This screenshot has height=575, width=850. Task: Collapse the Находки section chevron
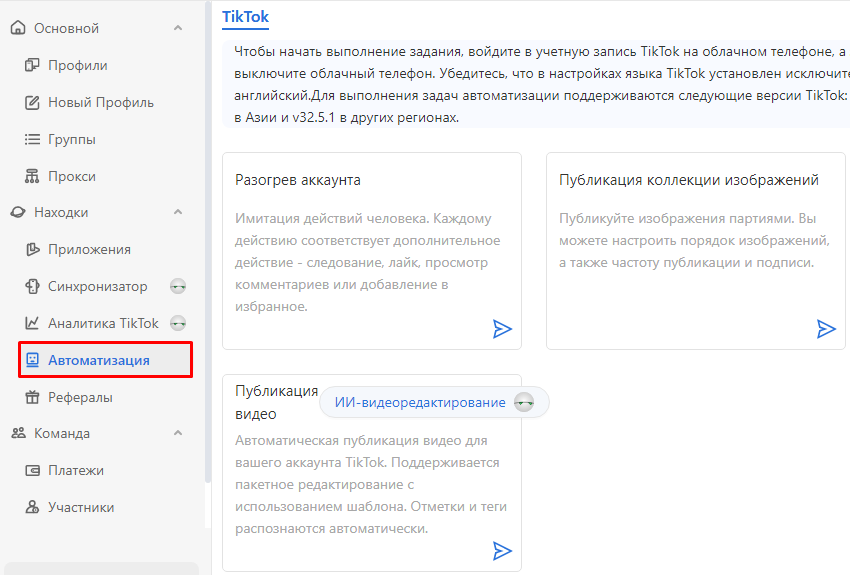[x=178, y=212]
